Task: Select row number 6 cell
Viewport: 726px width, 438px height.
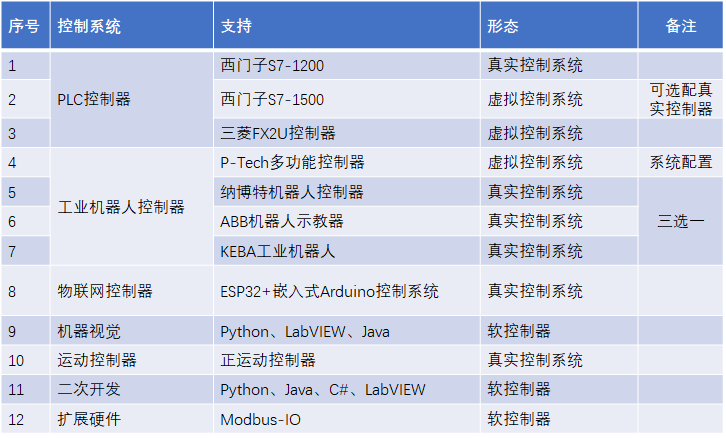Action: [x=25, y=221]
